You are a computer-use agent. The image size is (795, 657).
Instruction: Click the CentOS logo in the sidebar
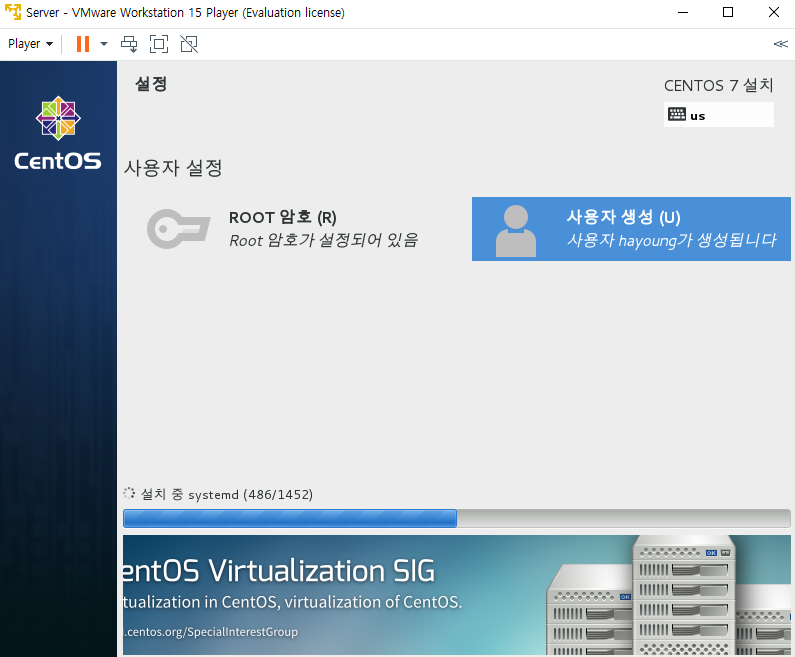click(x=58, y=133)
